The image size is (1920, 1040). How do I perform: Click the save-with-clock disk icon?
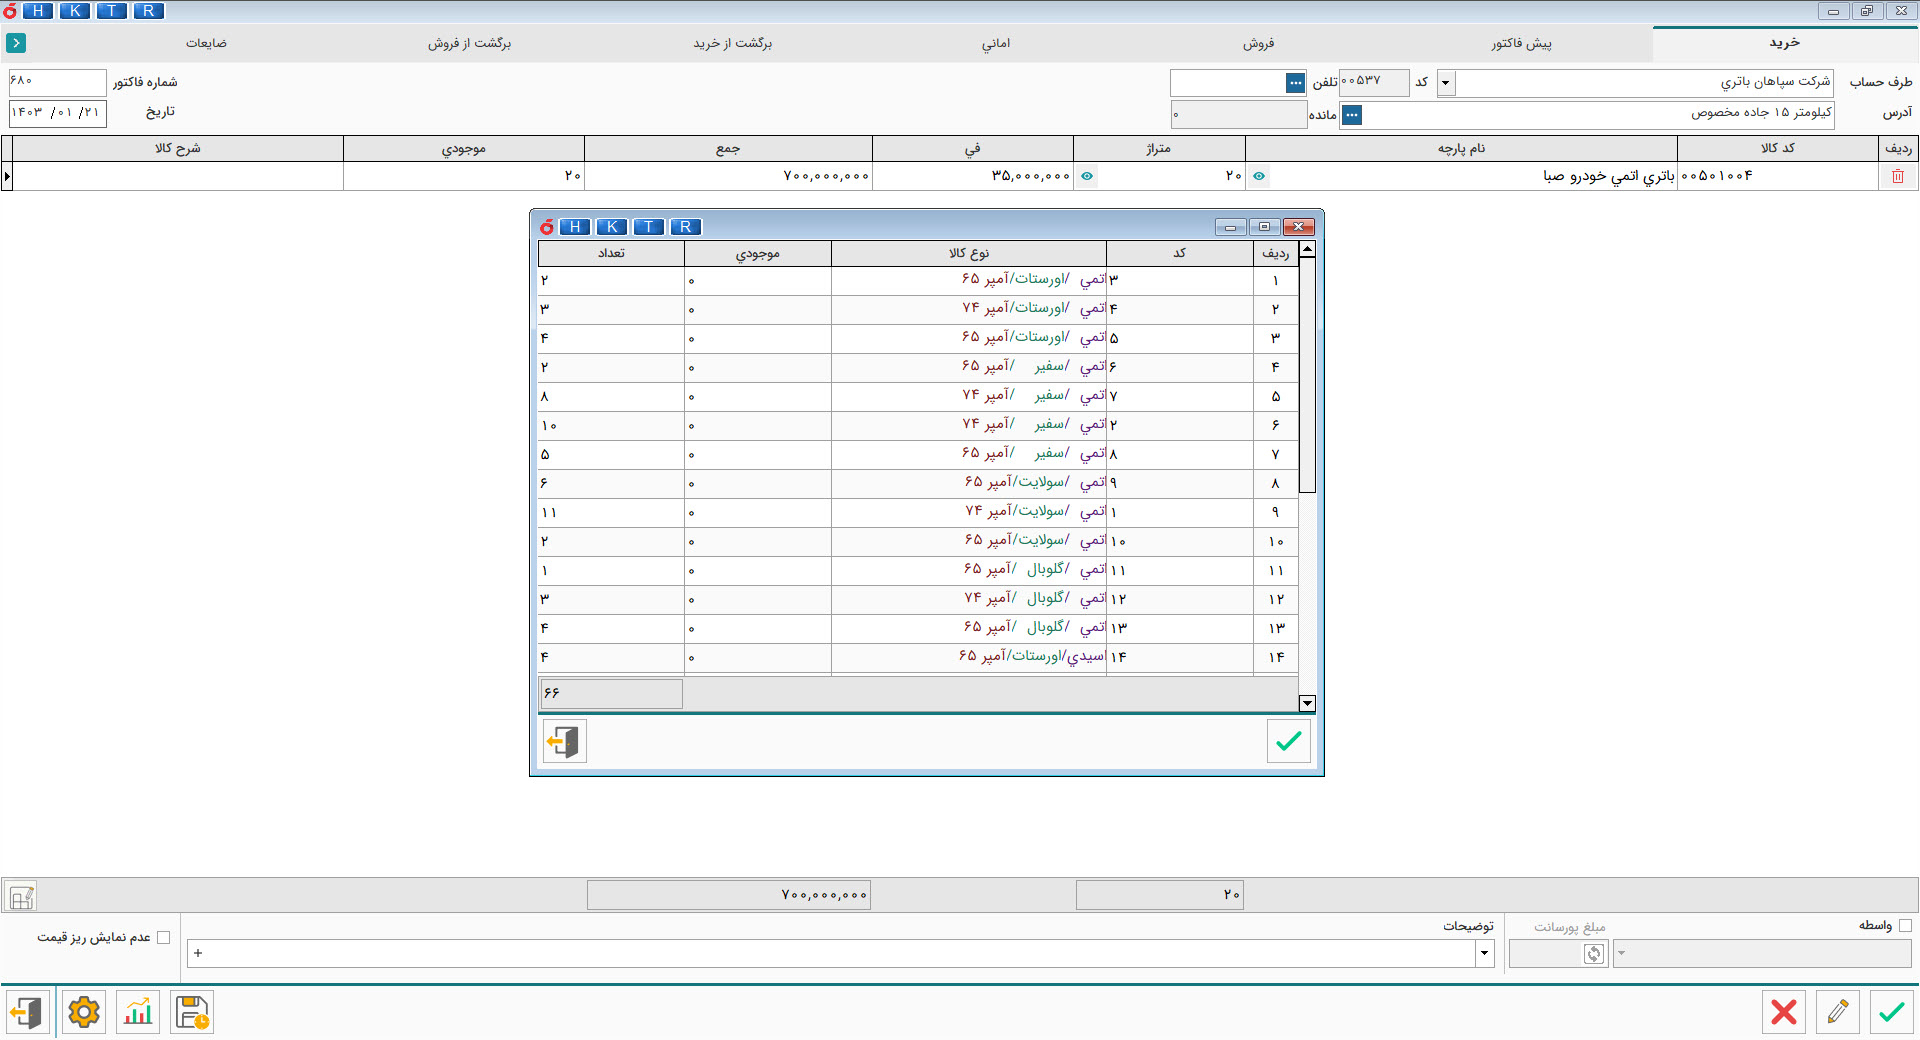[x=192, y=1012]
